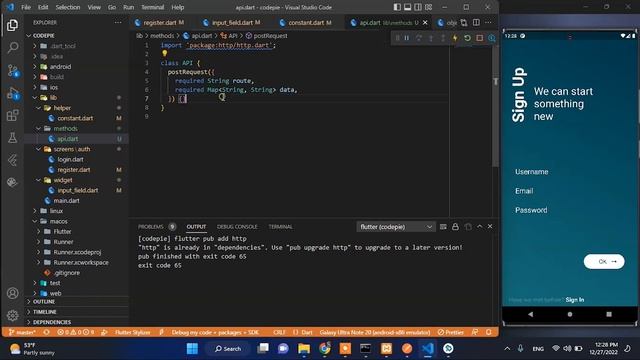Click errors and warnings status counter
Screen dimensions: 640x360
click(x=76, y=332)
